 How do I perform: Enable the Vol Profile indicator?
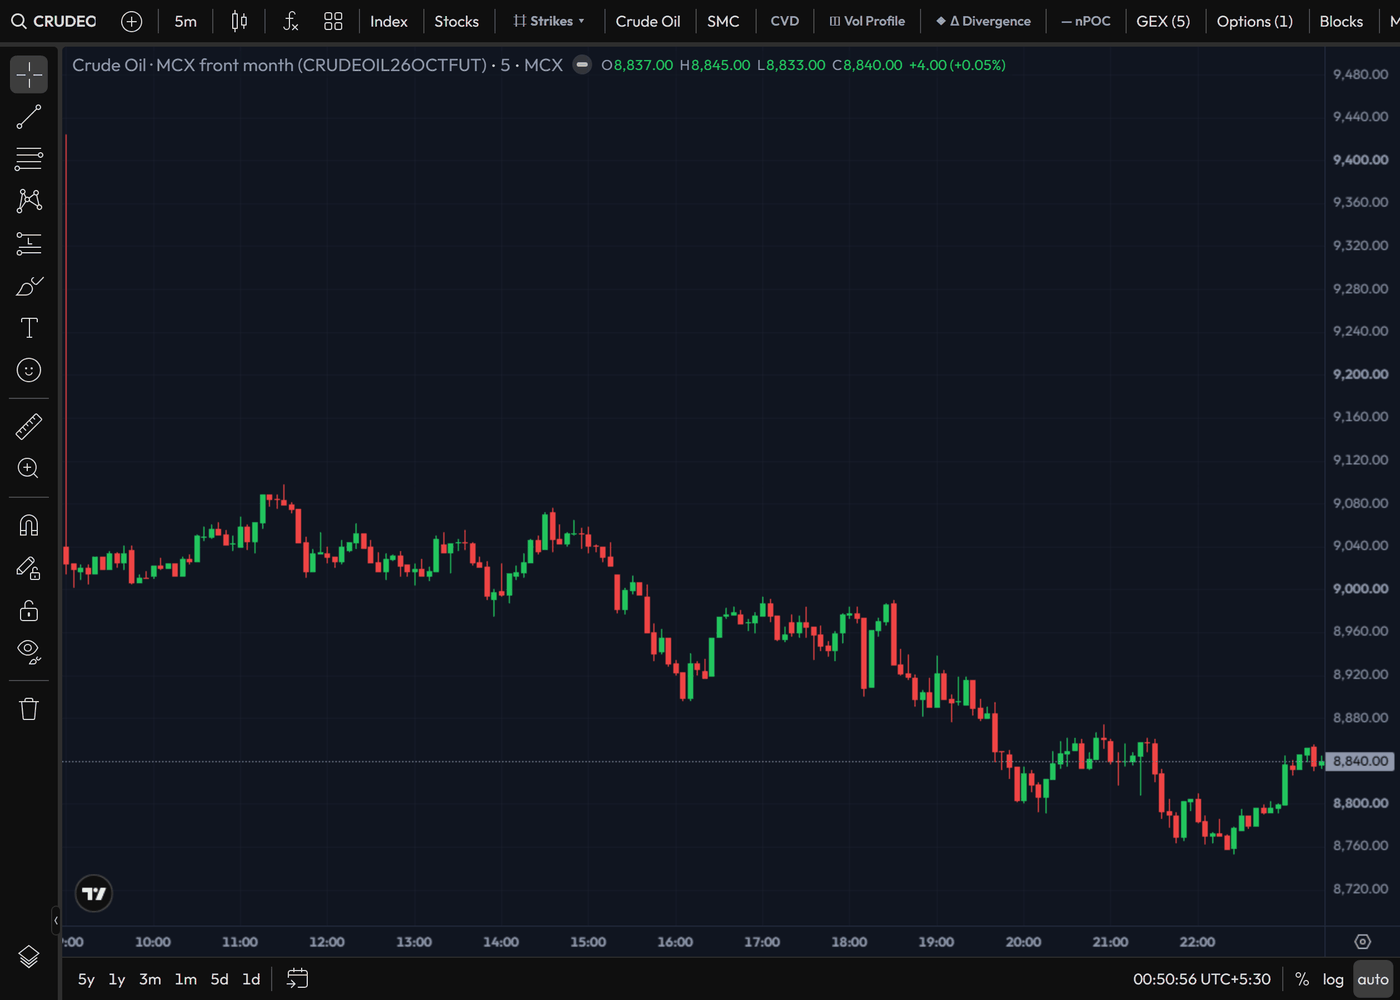pyautogui.click(x=867, y=21)
